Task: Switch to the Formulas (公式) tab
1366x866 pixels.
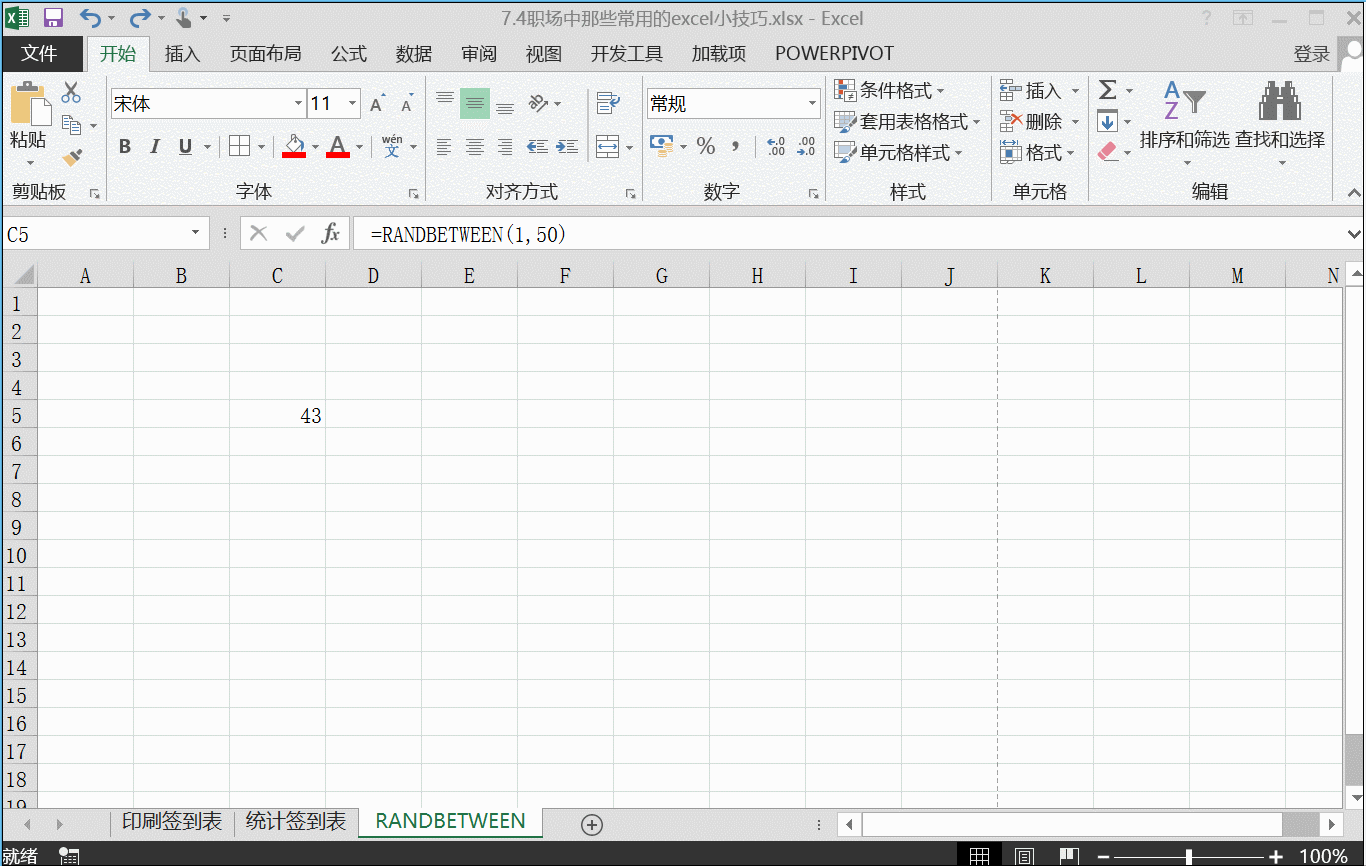Action: click(349, 54)
